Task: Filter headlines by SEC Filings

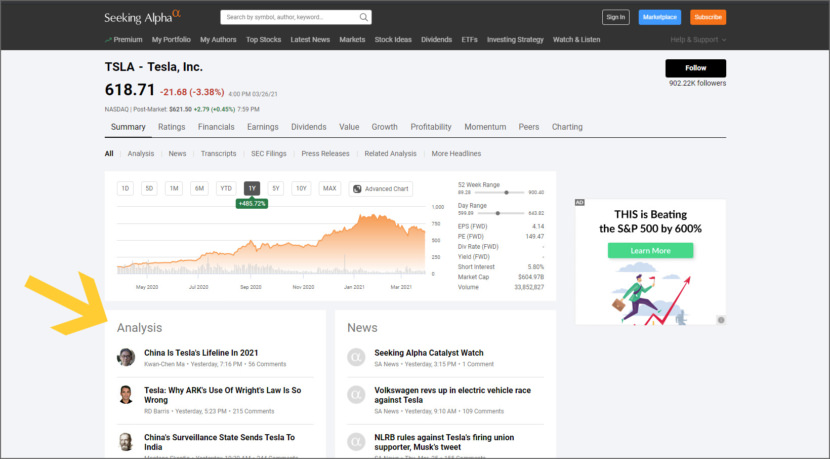Action: (269, 154)
